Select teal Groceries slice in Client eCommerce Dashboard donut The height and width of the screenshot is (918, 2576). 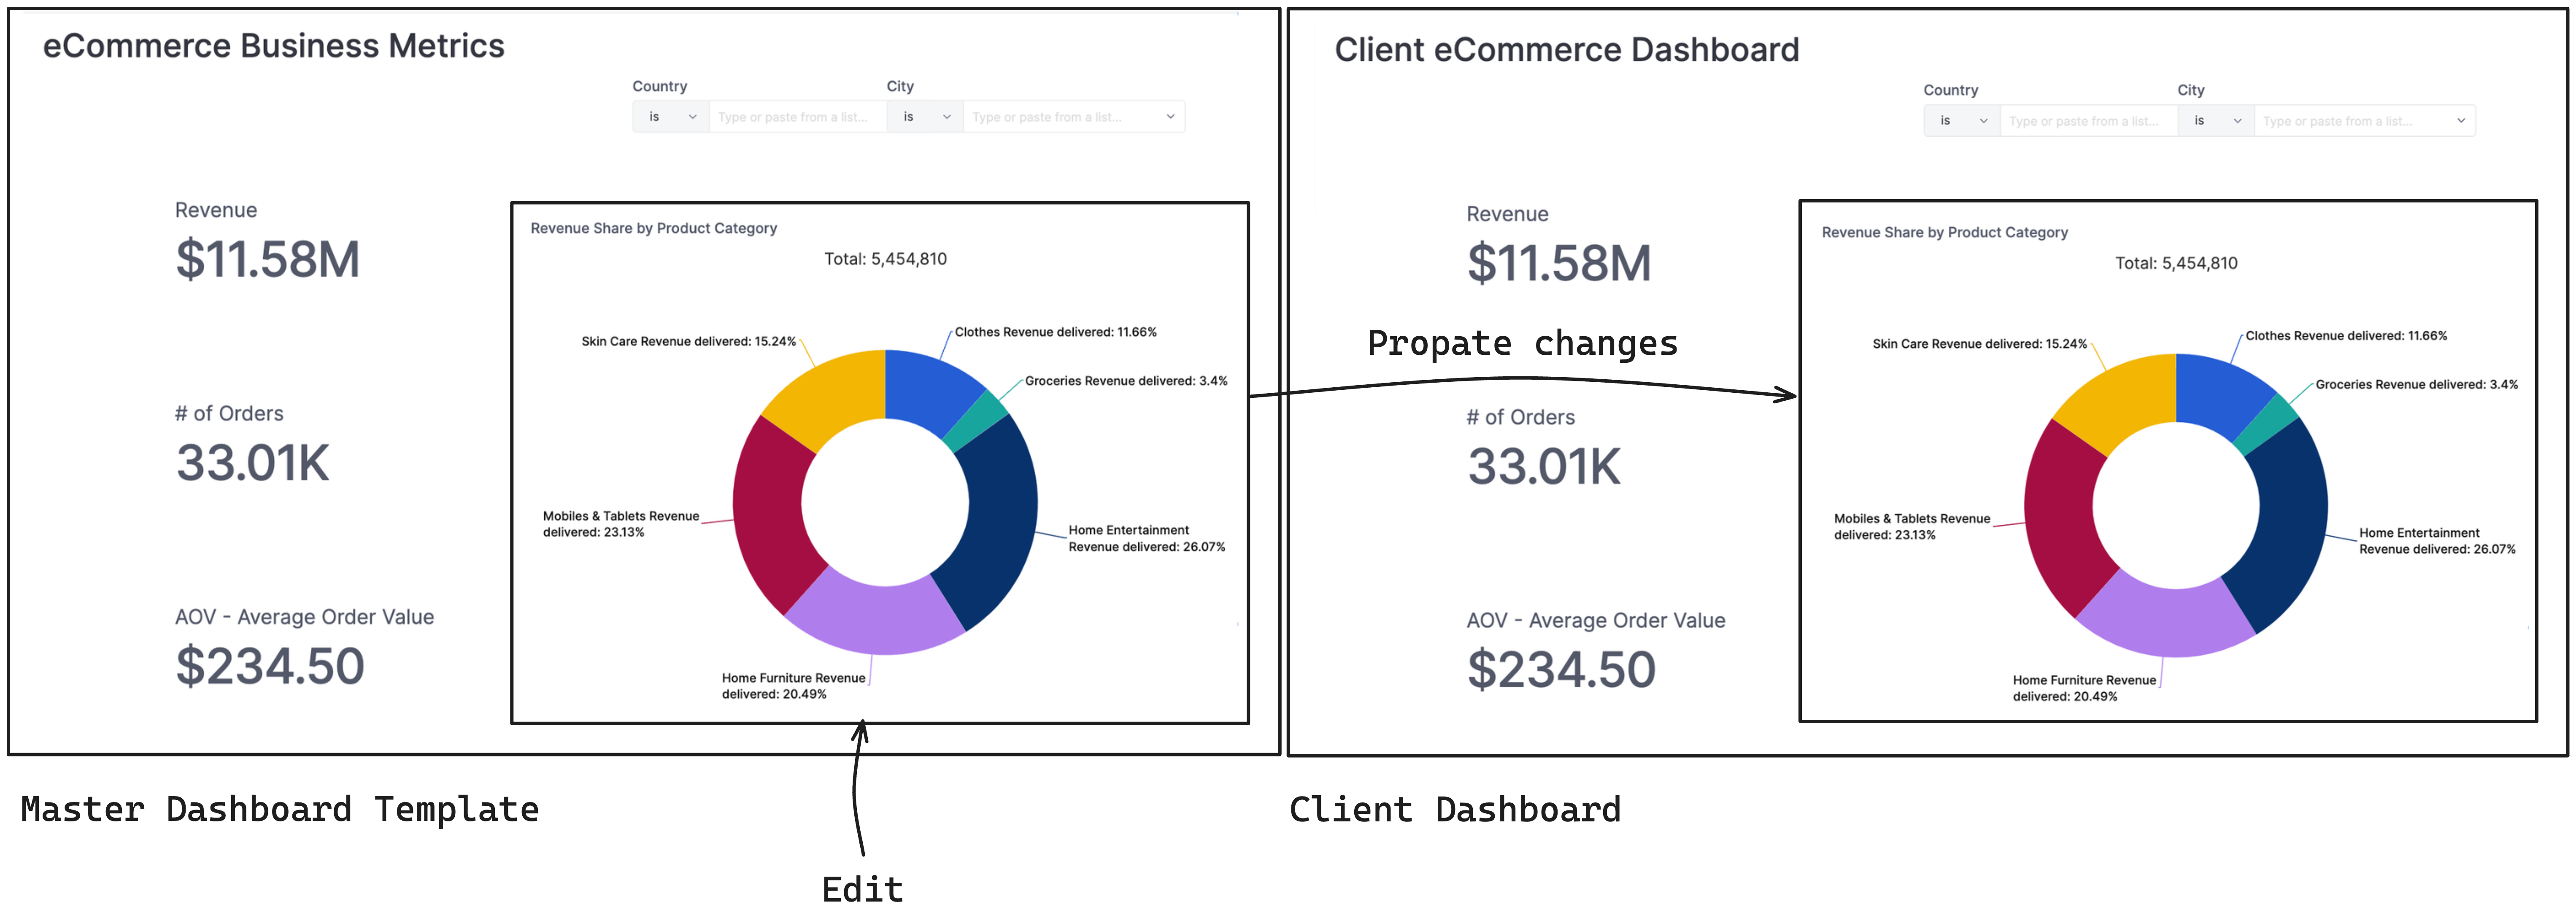(2266, 425)
